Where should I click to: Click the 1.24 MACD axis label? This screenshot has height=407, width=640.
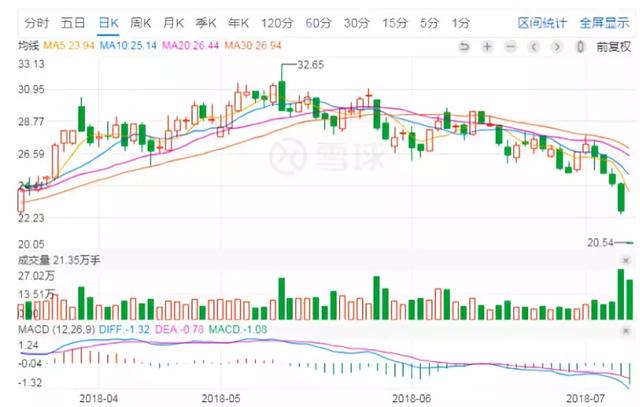(x=28, y=345)
